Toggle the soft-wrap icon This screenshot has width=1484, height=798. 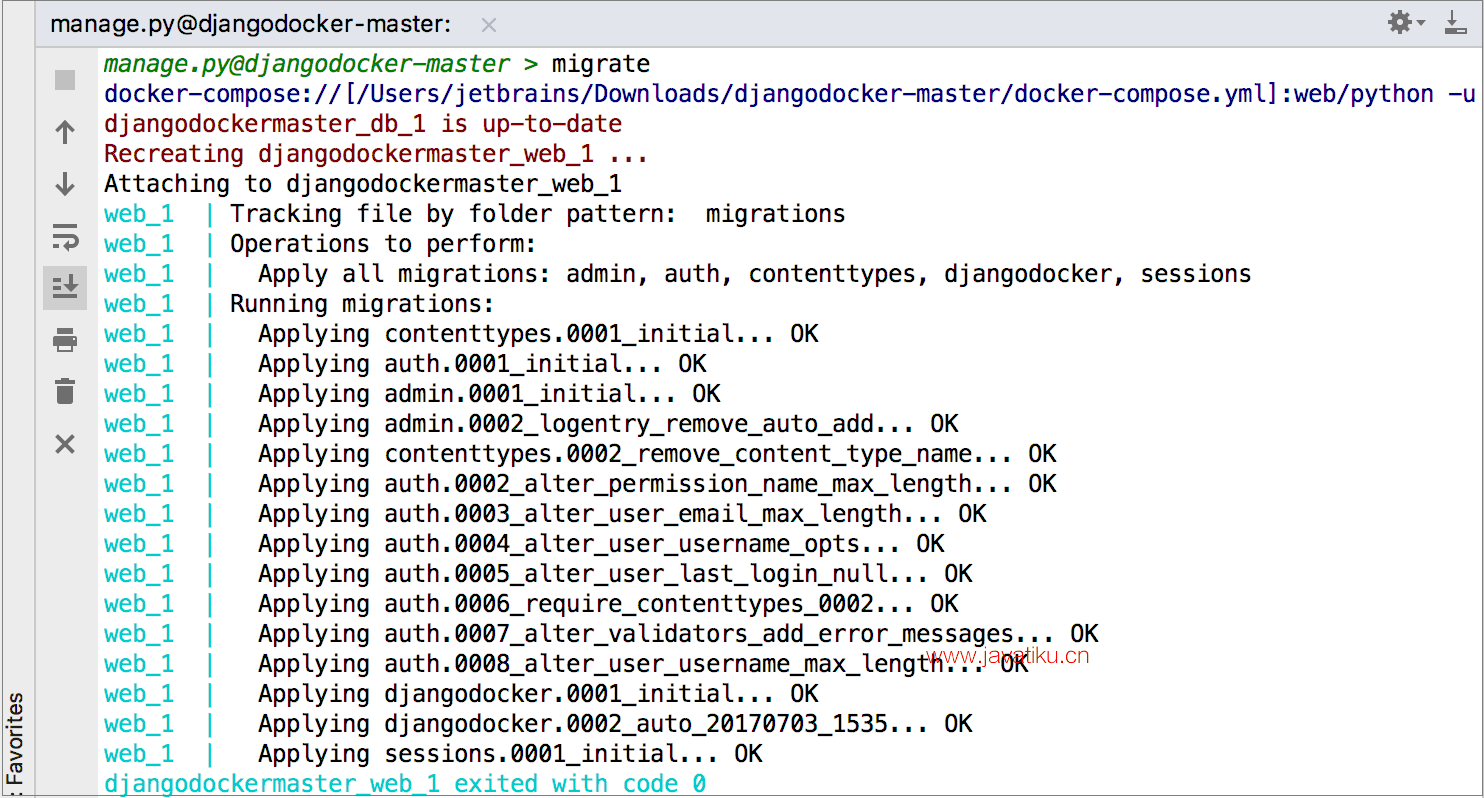click(x=65, y=237)
